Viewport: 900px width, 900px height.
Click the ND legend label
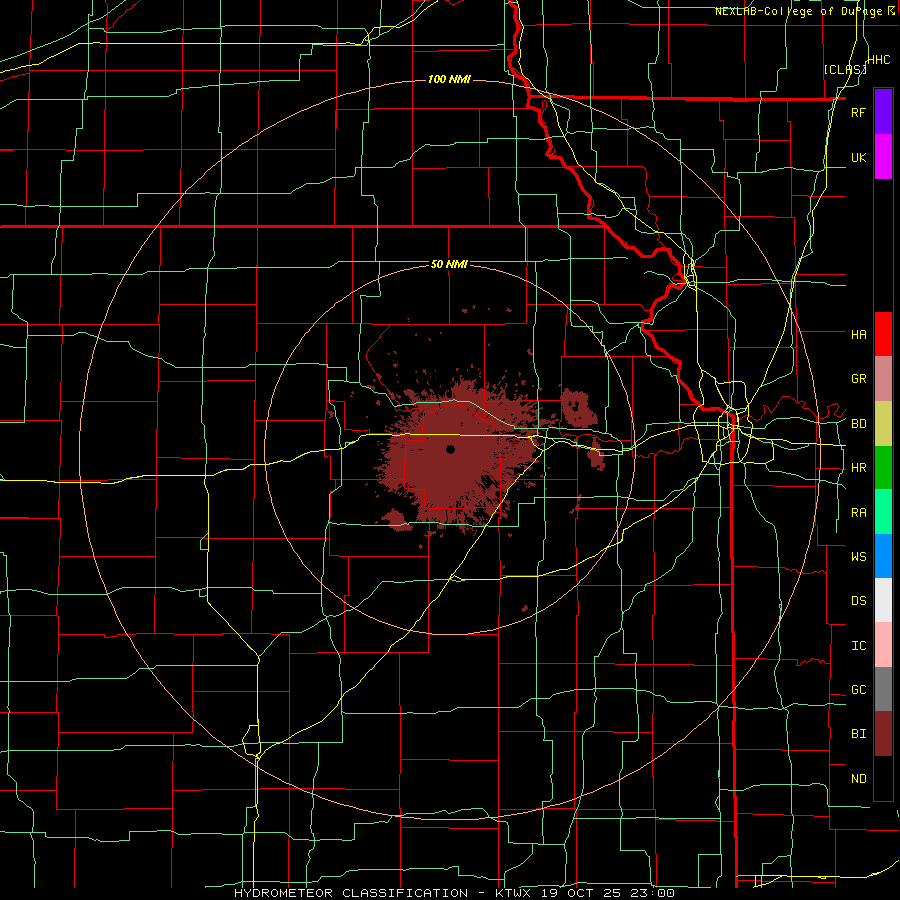tap(858, 778)
